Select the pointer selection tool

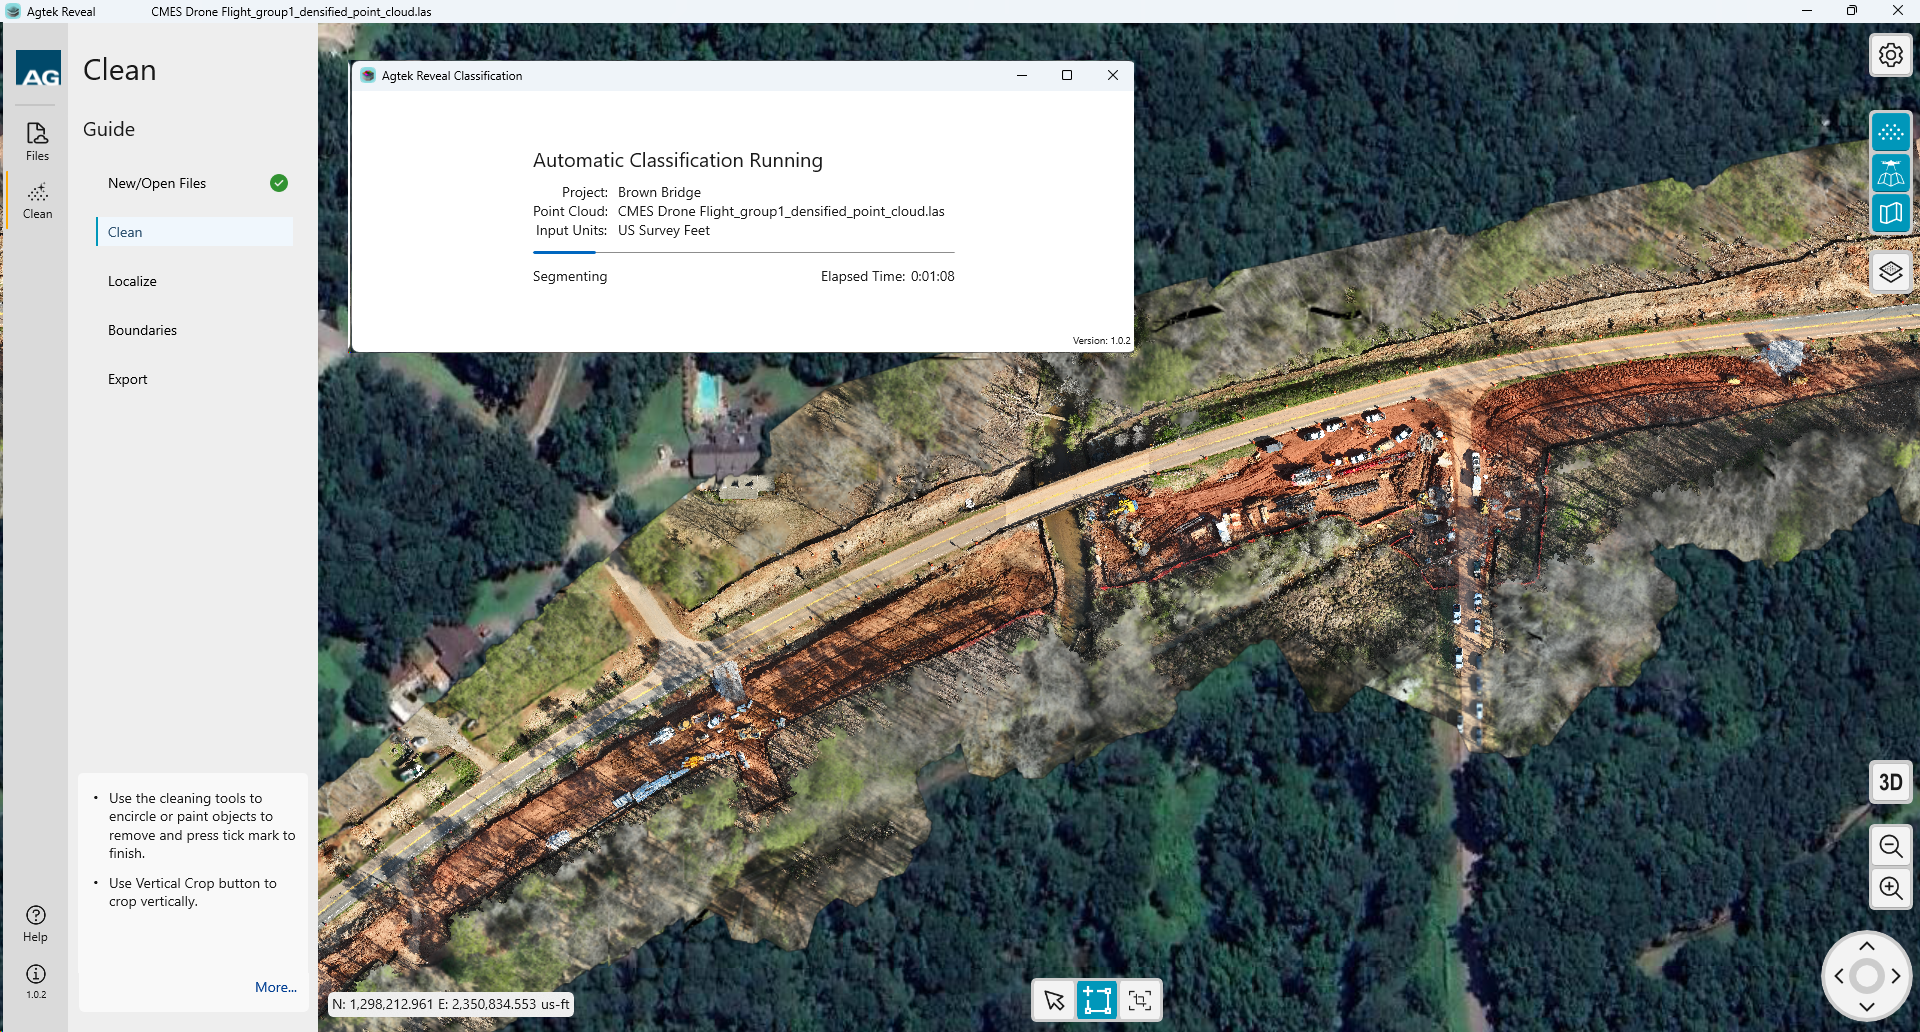pyautogui.click(x=1054, y=1000)
